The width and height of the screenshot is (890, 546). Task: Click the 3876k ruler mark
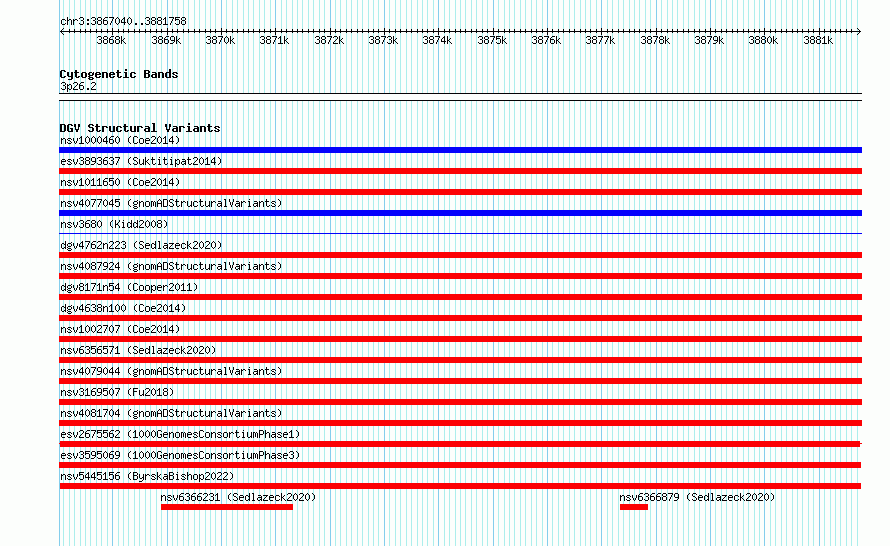546,40
